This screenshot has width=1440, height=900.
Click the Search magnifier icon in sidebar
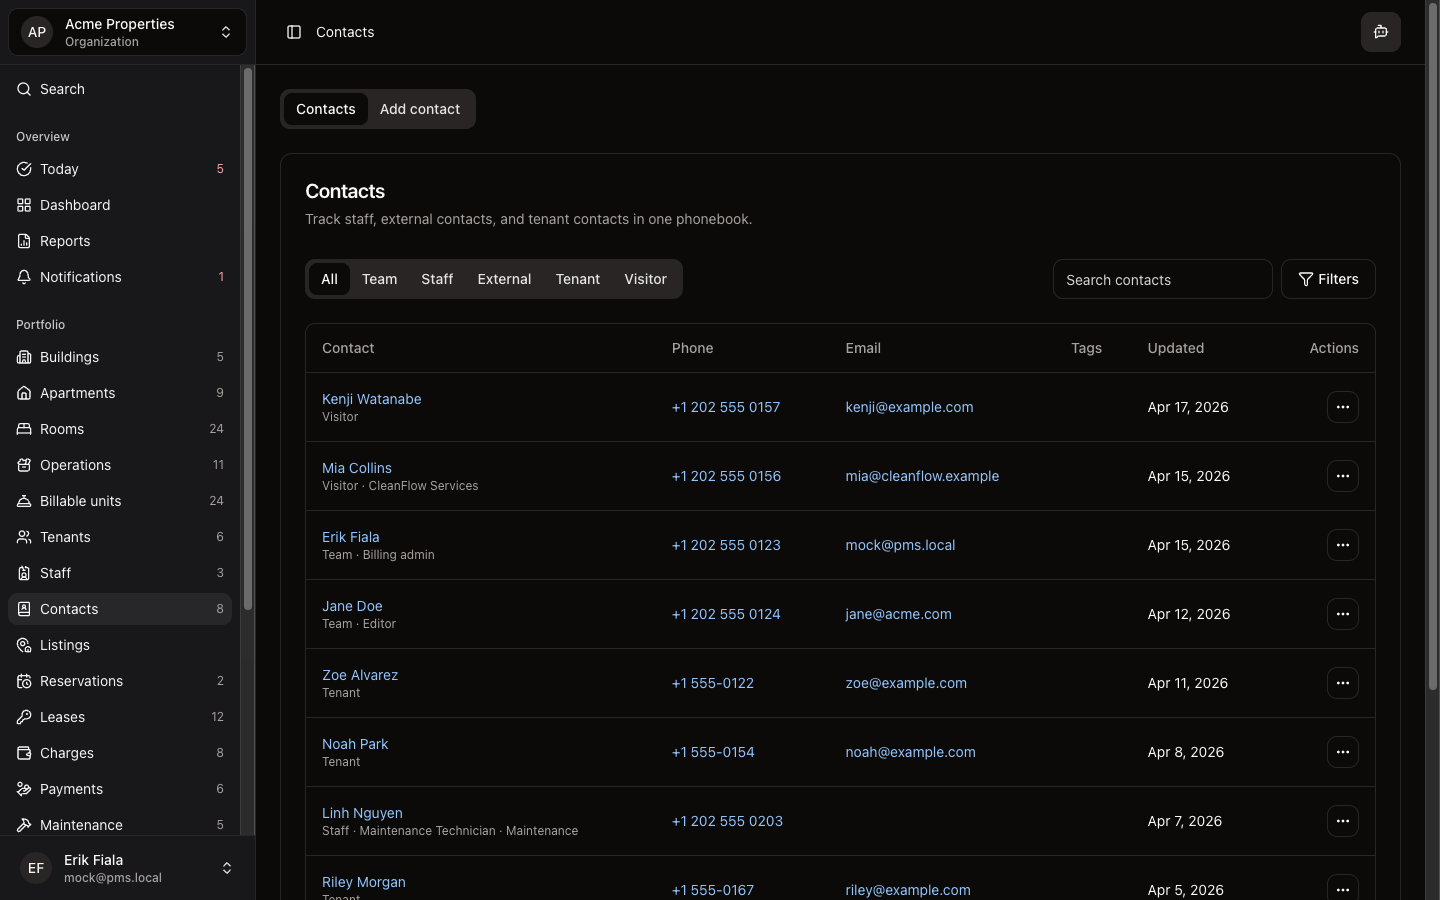(24, 89)
